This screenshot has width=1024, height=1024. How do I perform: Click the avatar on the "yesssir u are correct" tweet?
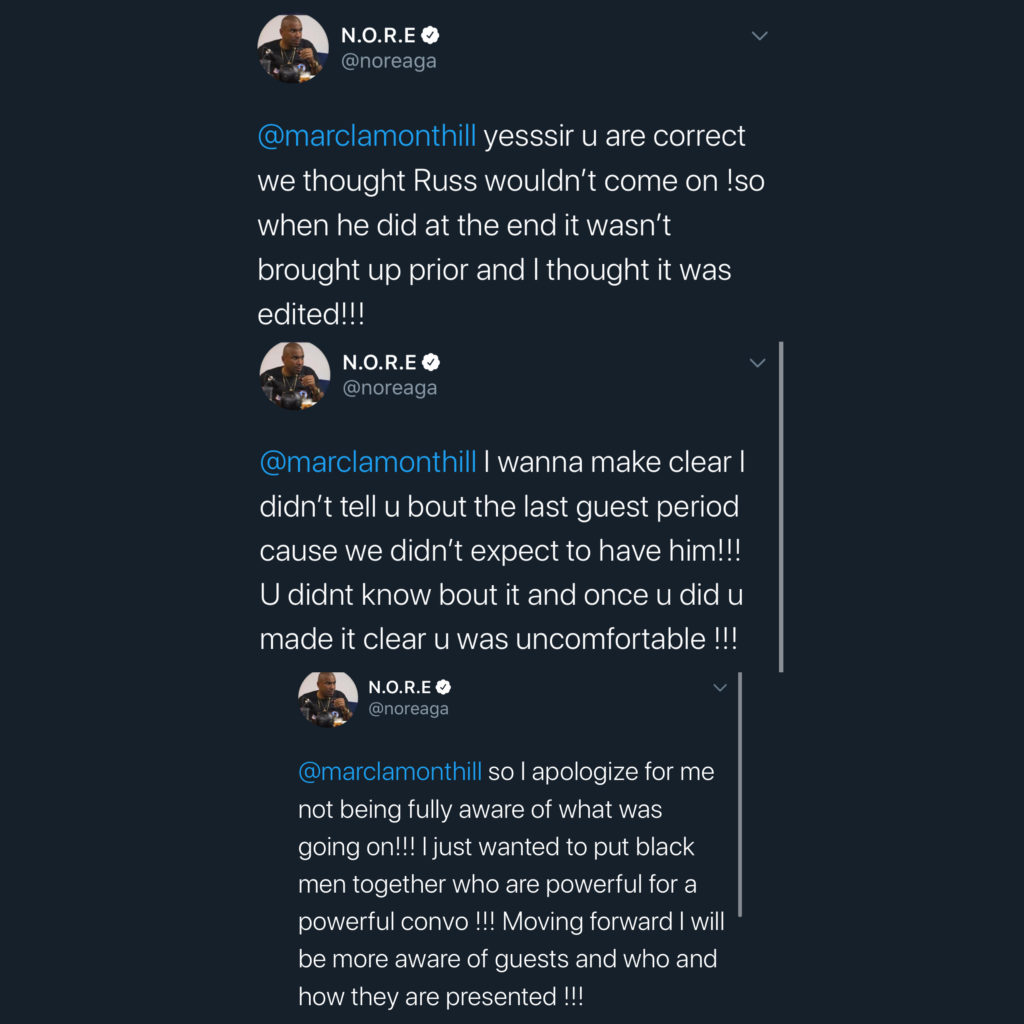pyautogui.click(x=293, y=48)
